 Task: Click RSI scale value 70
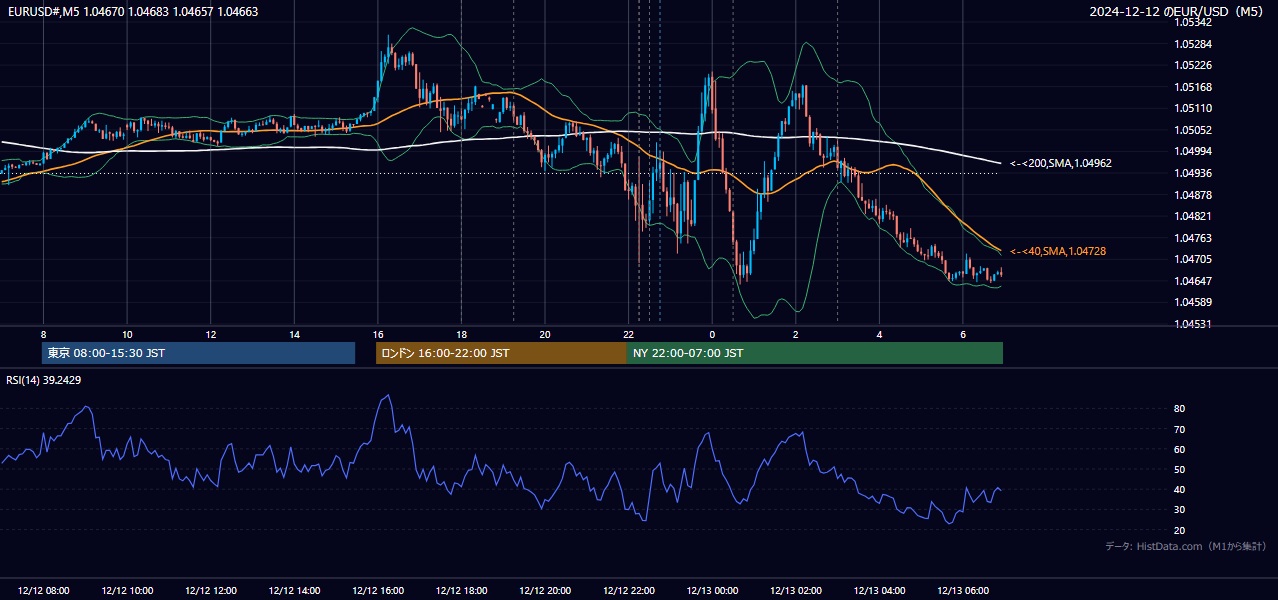(1179, 429)
